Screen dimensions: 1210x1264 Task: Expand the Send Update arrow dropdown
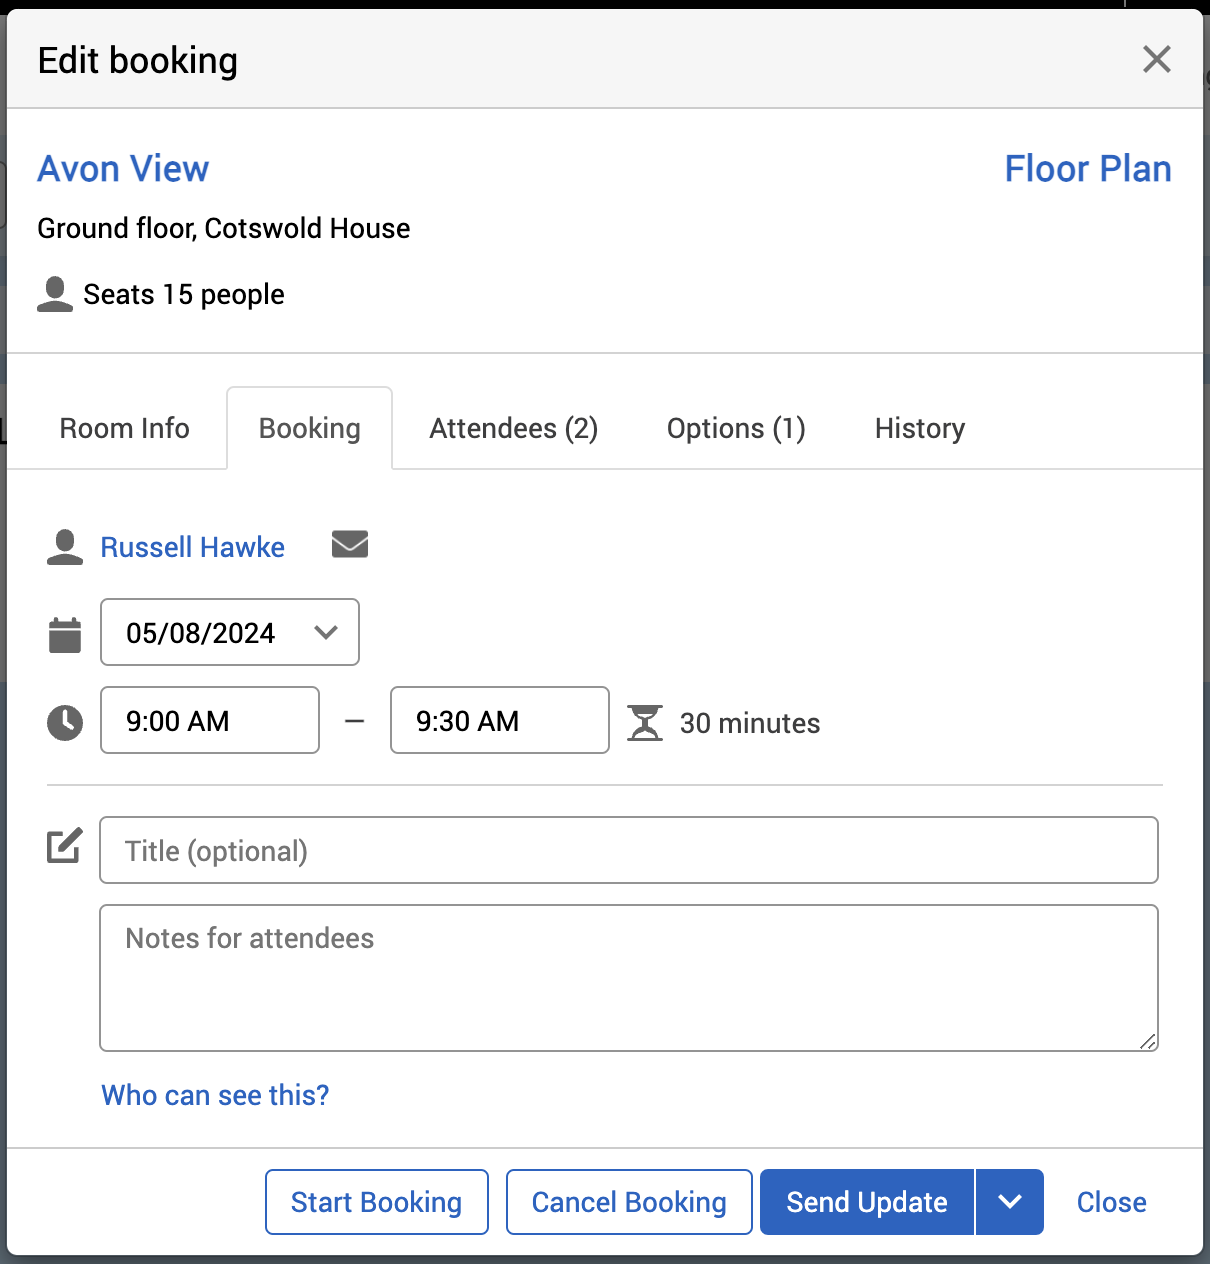point(1009,1202)
